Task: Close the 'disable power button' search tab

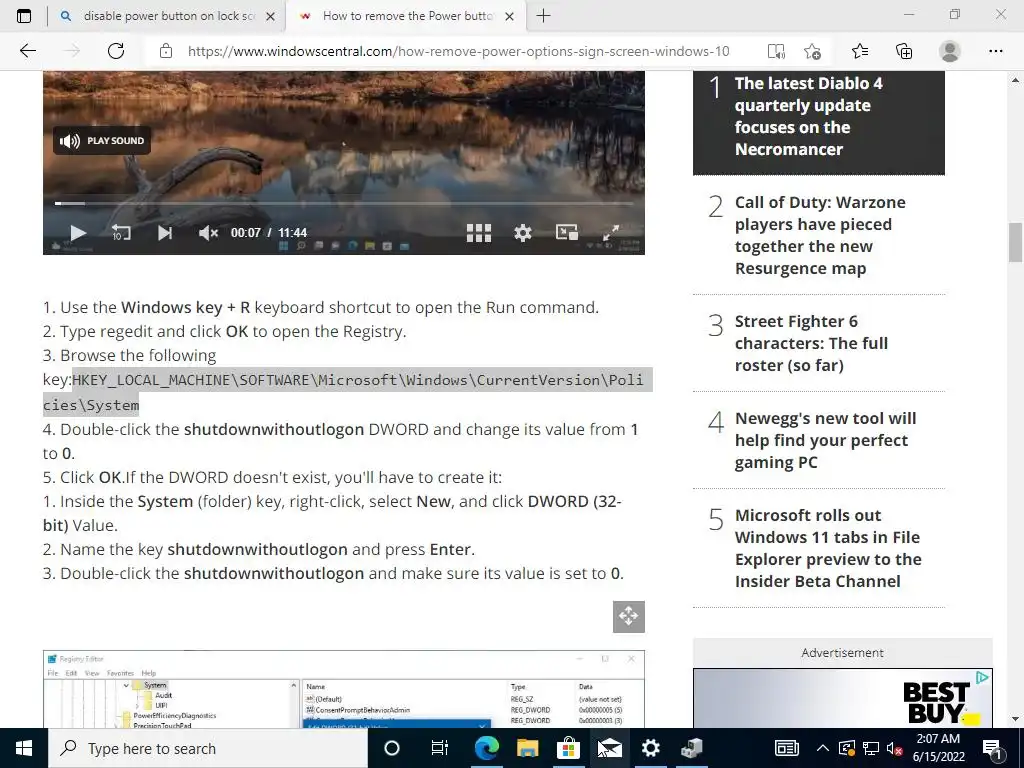Action: [270, 16]
